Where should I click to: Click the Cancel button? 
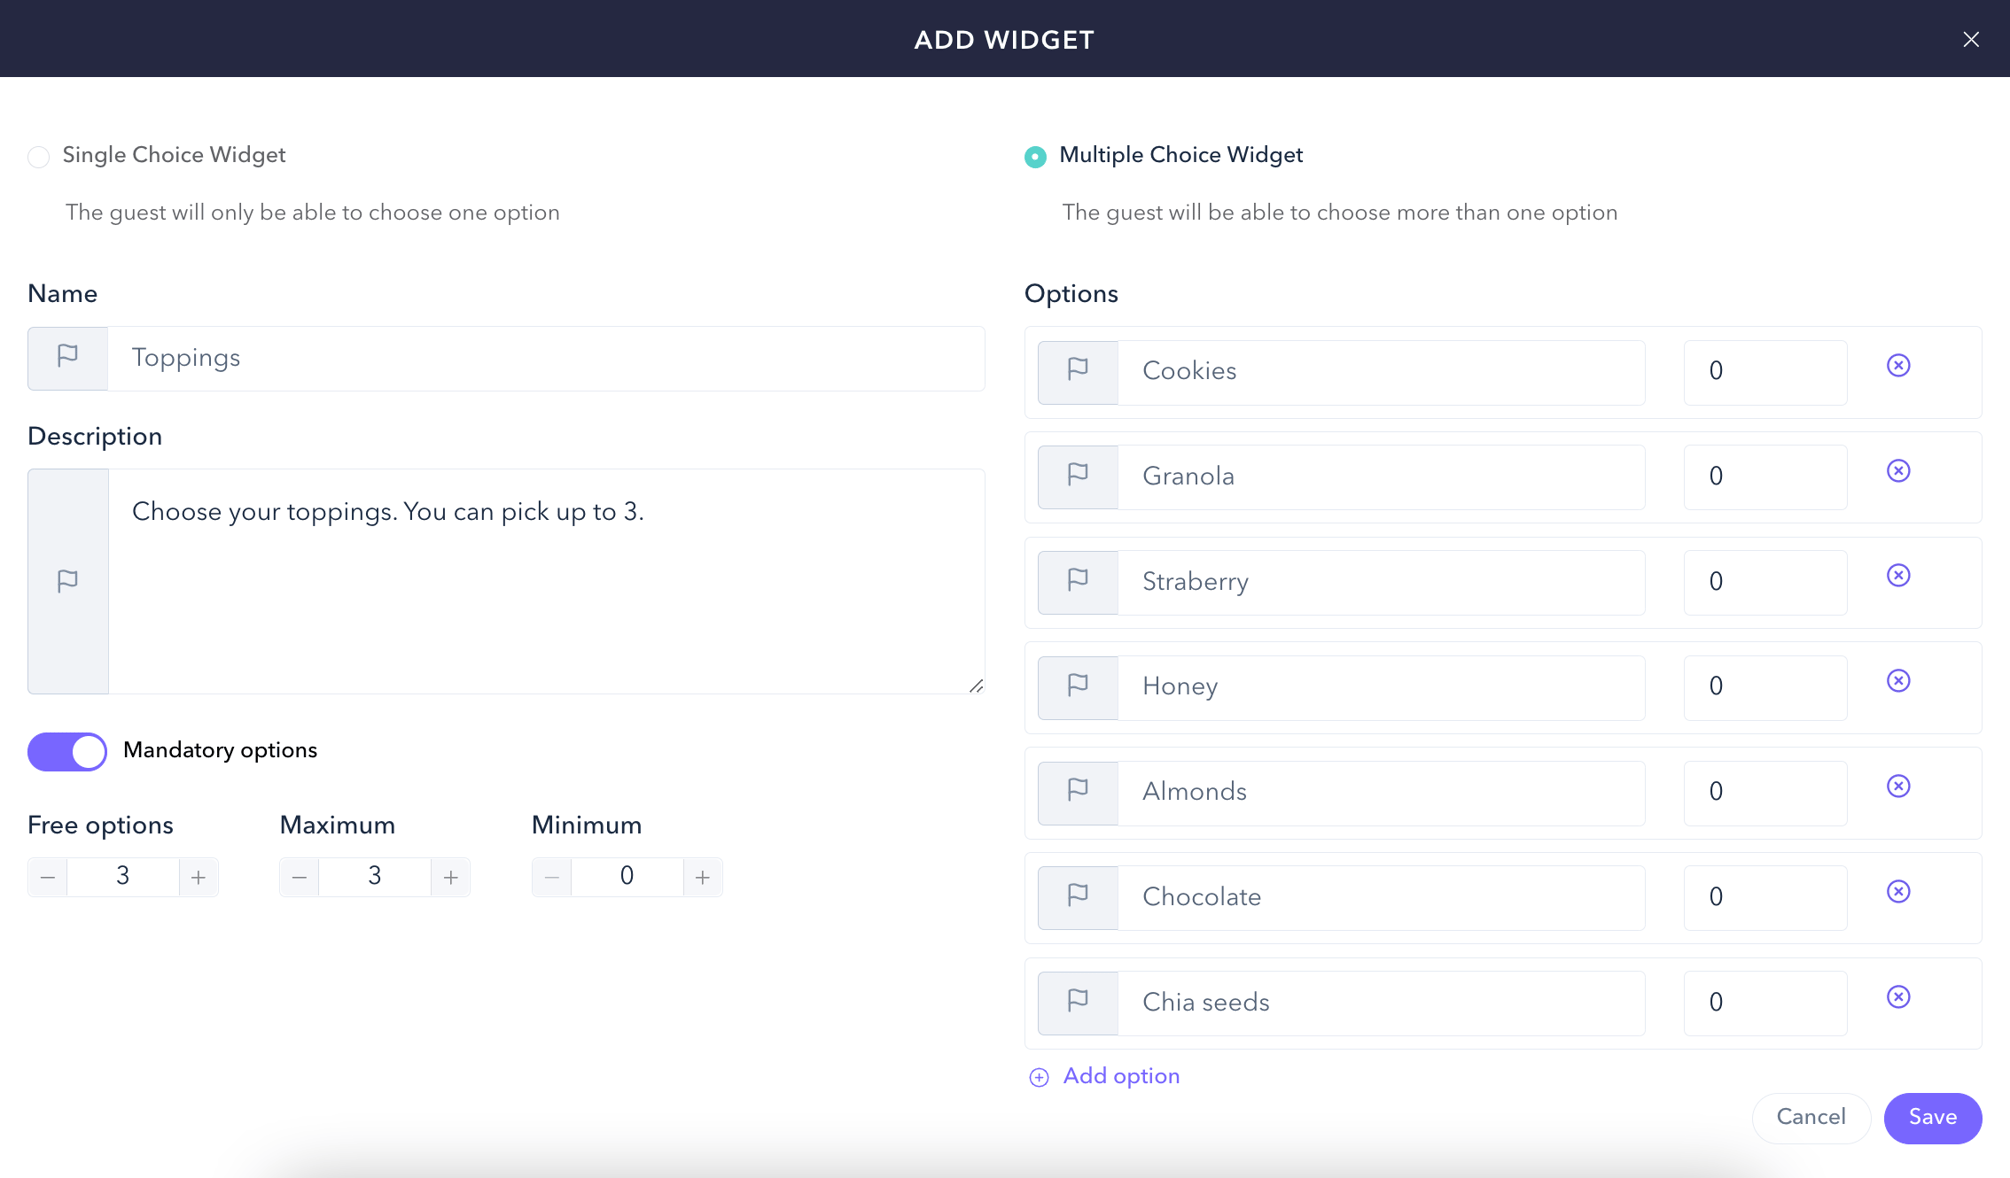coord(1811,1117)
